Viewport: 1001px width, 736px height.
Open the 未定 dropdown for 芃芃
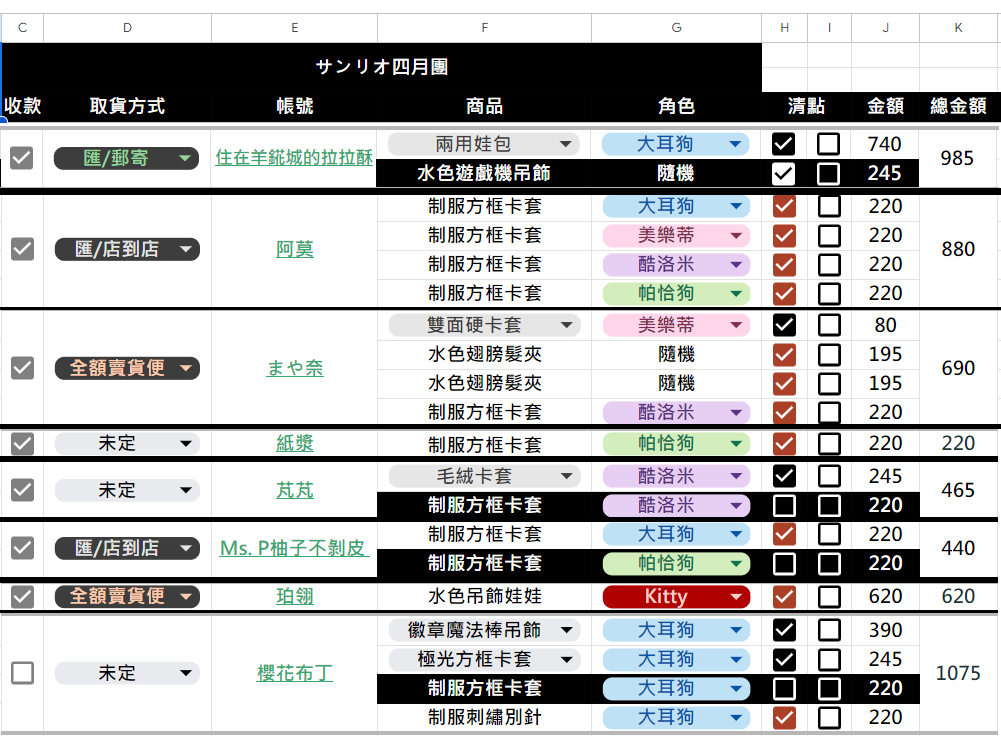click(127, 490)
